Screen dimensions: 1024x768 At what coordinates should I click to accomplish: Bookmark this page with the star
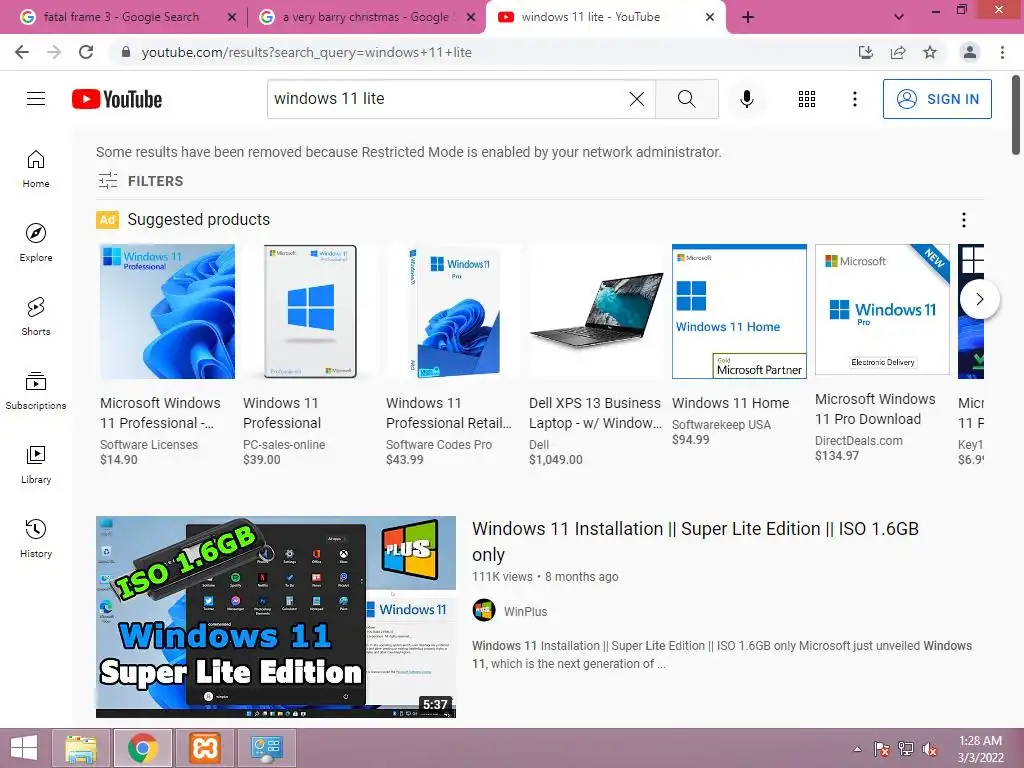pyautogui.click(x=930, y=52)
